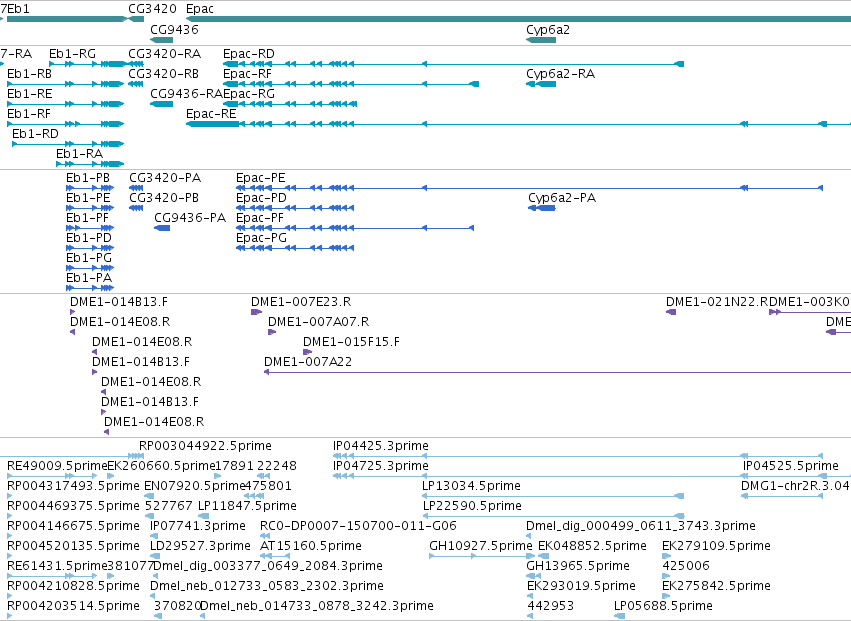Click the RC0-DP0007-150700-011-G06 label
Screen dimensions: 851x621
tap(358, 527)
